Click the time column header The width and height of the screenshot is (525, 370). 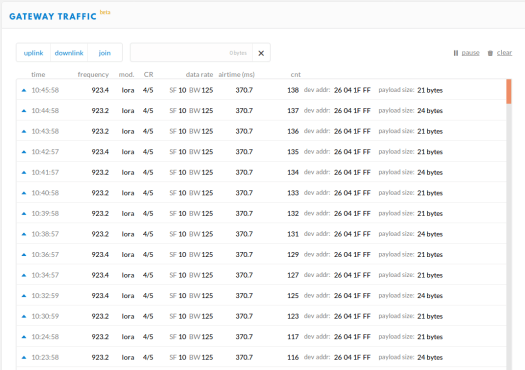point(38,74)
